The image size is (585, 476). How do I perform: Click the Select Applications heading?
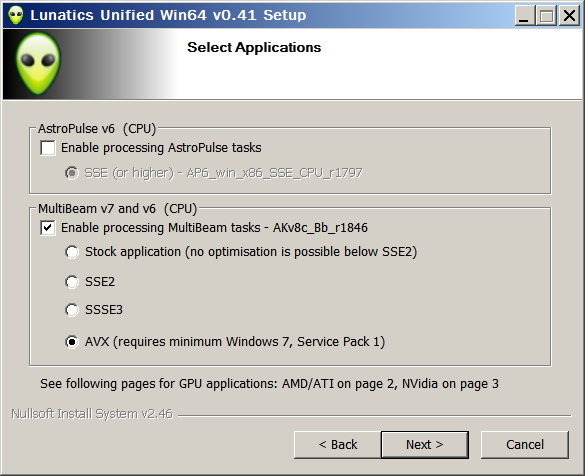click(x=254, y=47)
